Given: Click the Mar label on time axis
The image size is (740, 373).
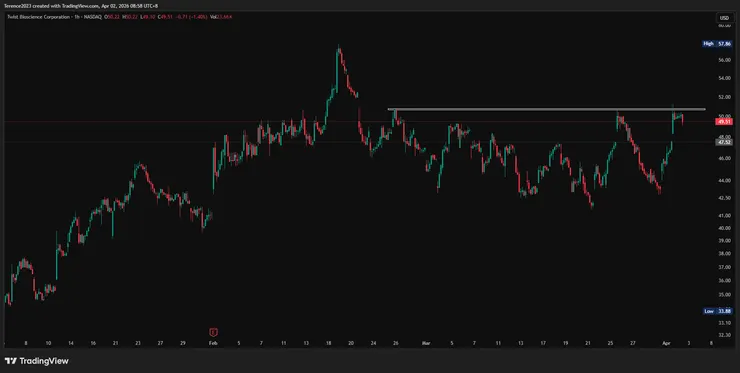Looking at the screenshot, I should (425, 344).
